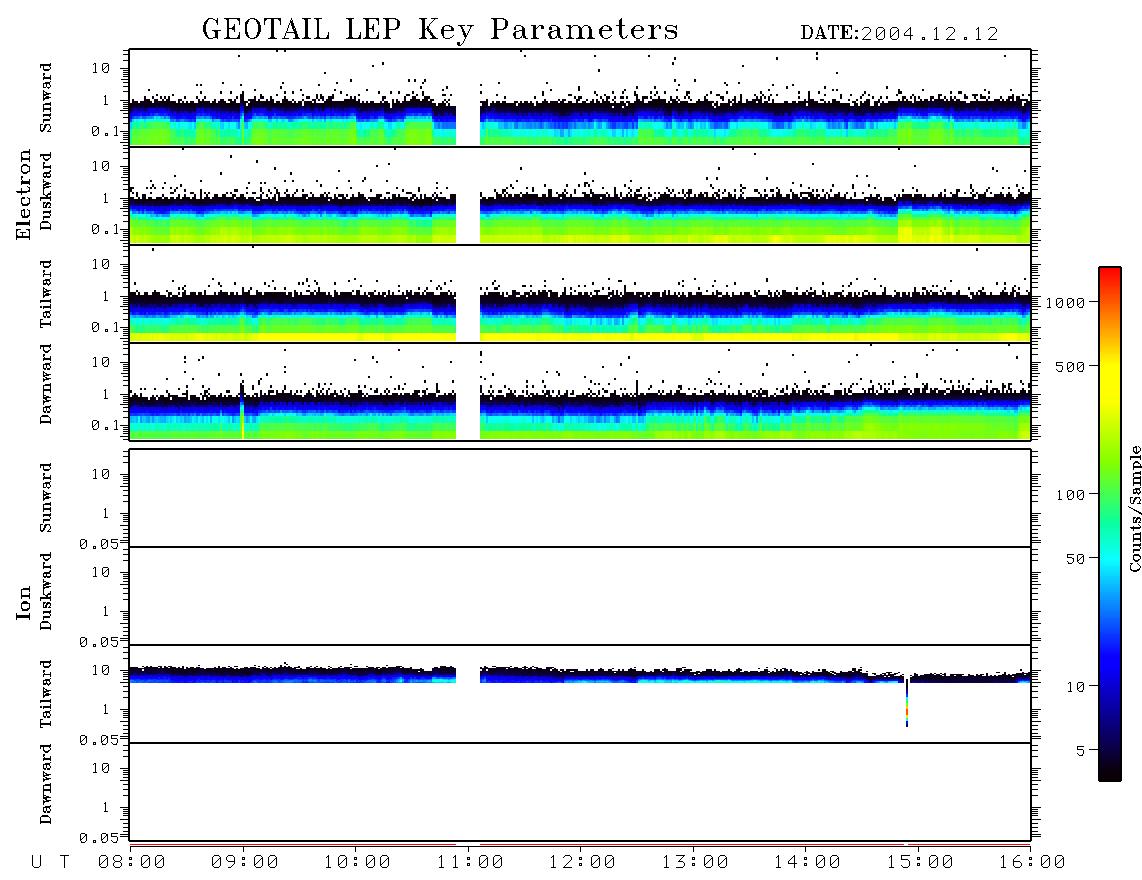Click the empty Ion Sunward panel
Viewport: 1142px width, 880px height.
580,498
